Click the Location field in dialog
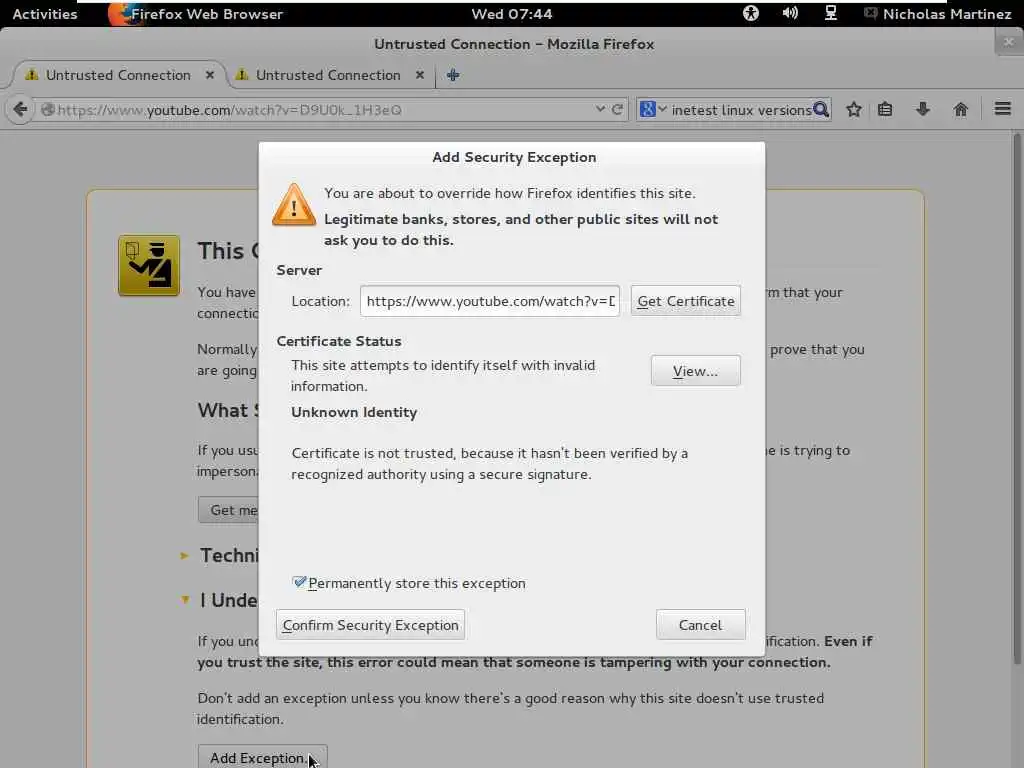 [489, 301]
